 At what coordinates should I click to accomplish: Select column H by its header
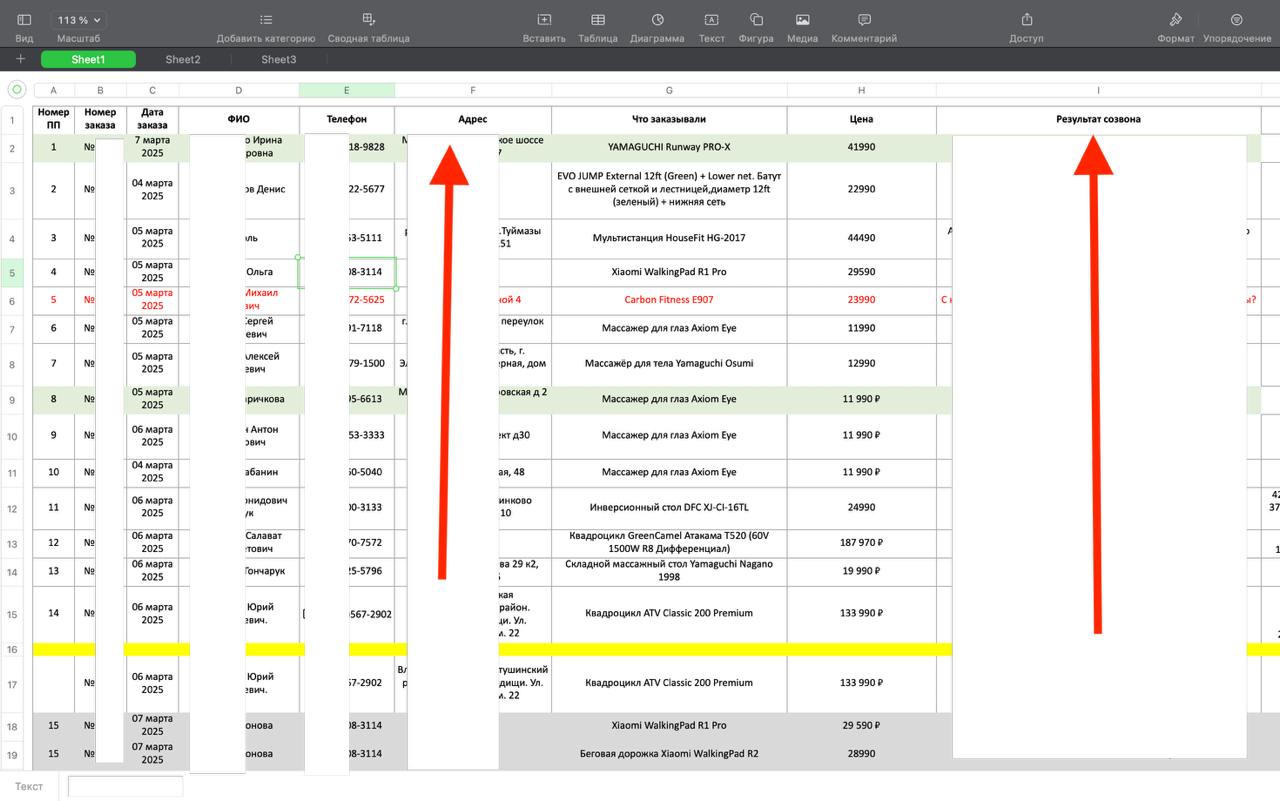click(861, 90)
